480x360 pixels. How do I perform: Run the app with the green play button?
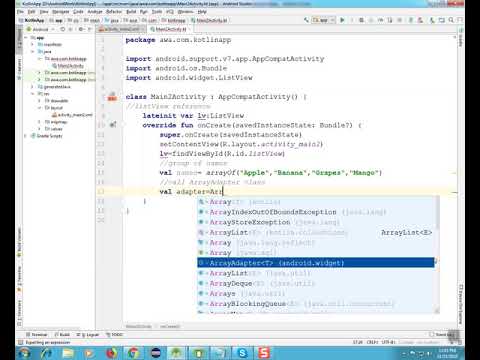coord(342,20)
